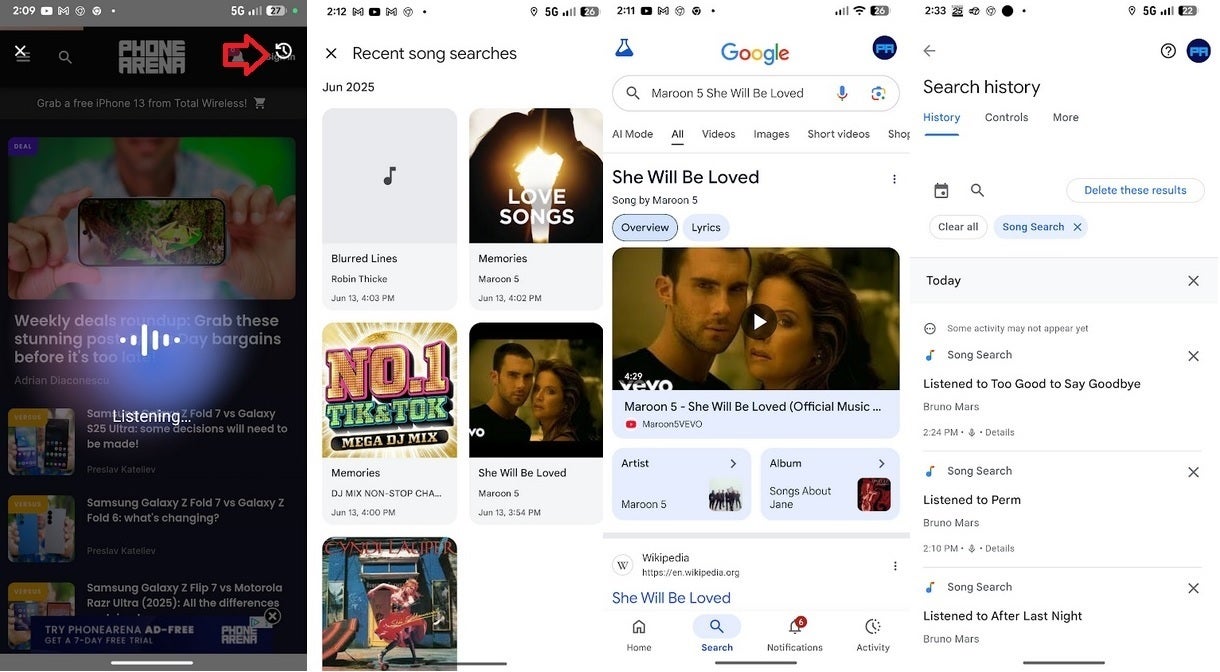Play the She Will Be Loved video
1220x672 pixels.
760,321
